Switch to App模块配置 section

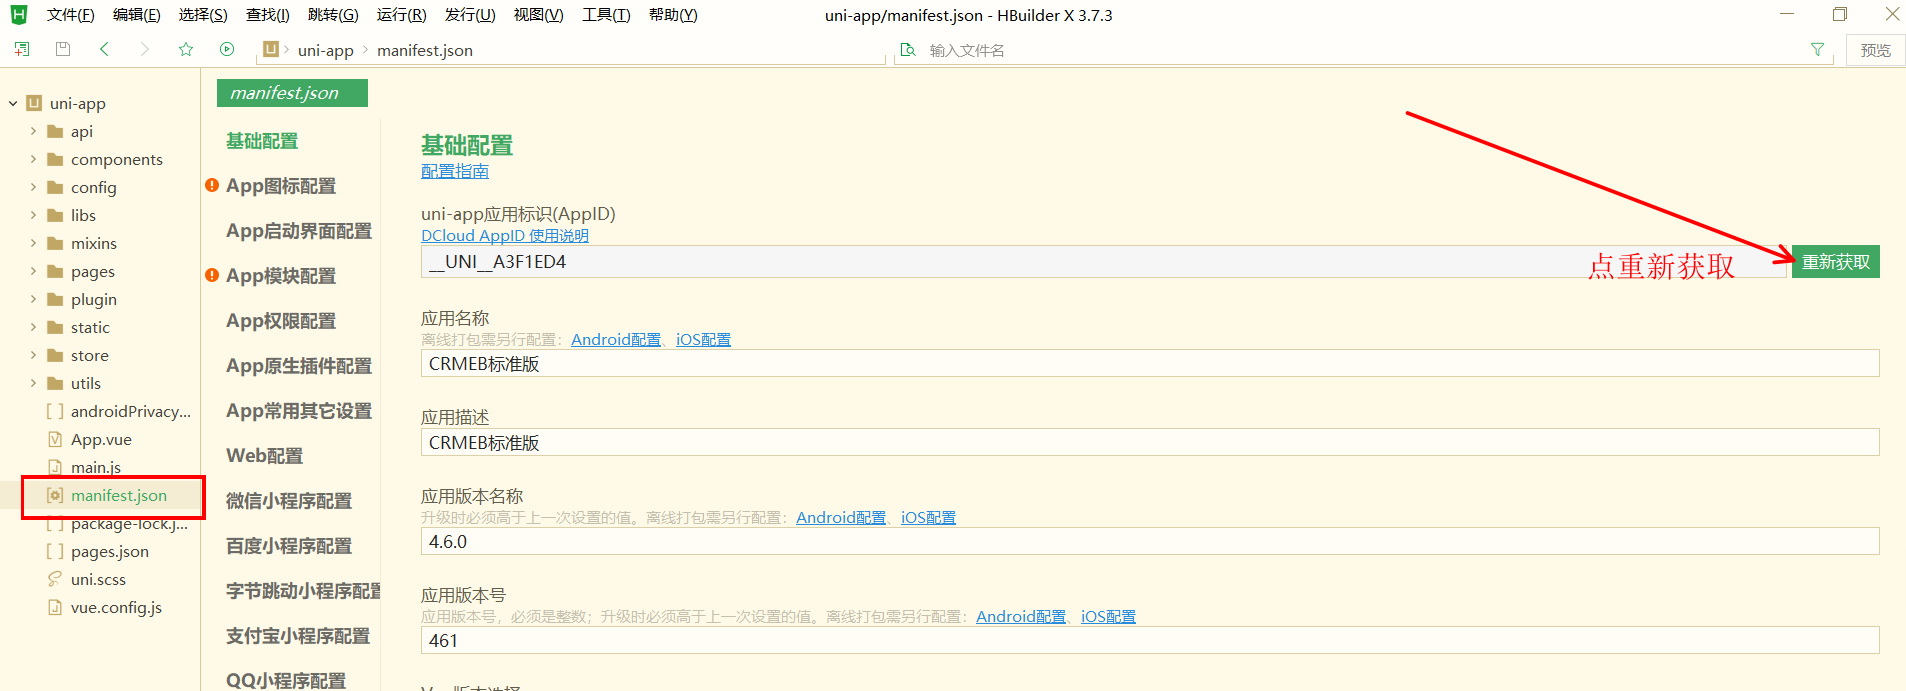click(281, 276)
